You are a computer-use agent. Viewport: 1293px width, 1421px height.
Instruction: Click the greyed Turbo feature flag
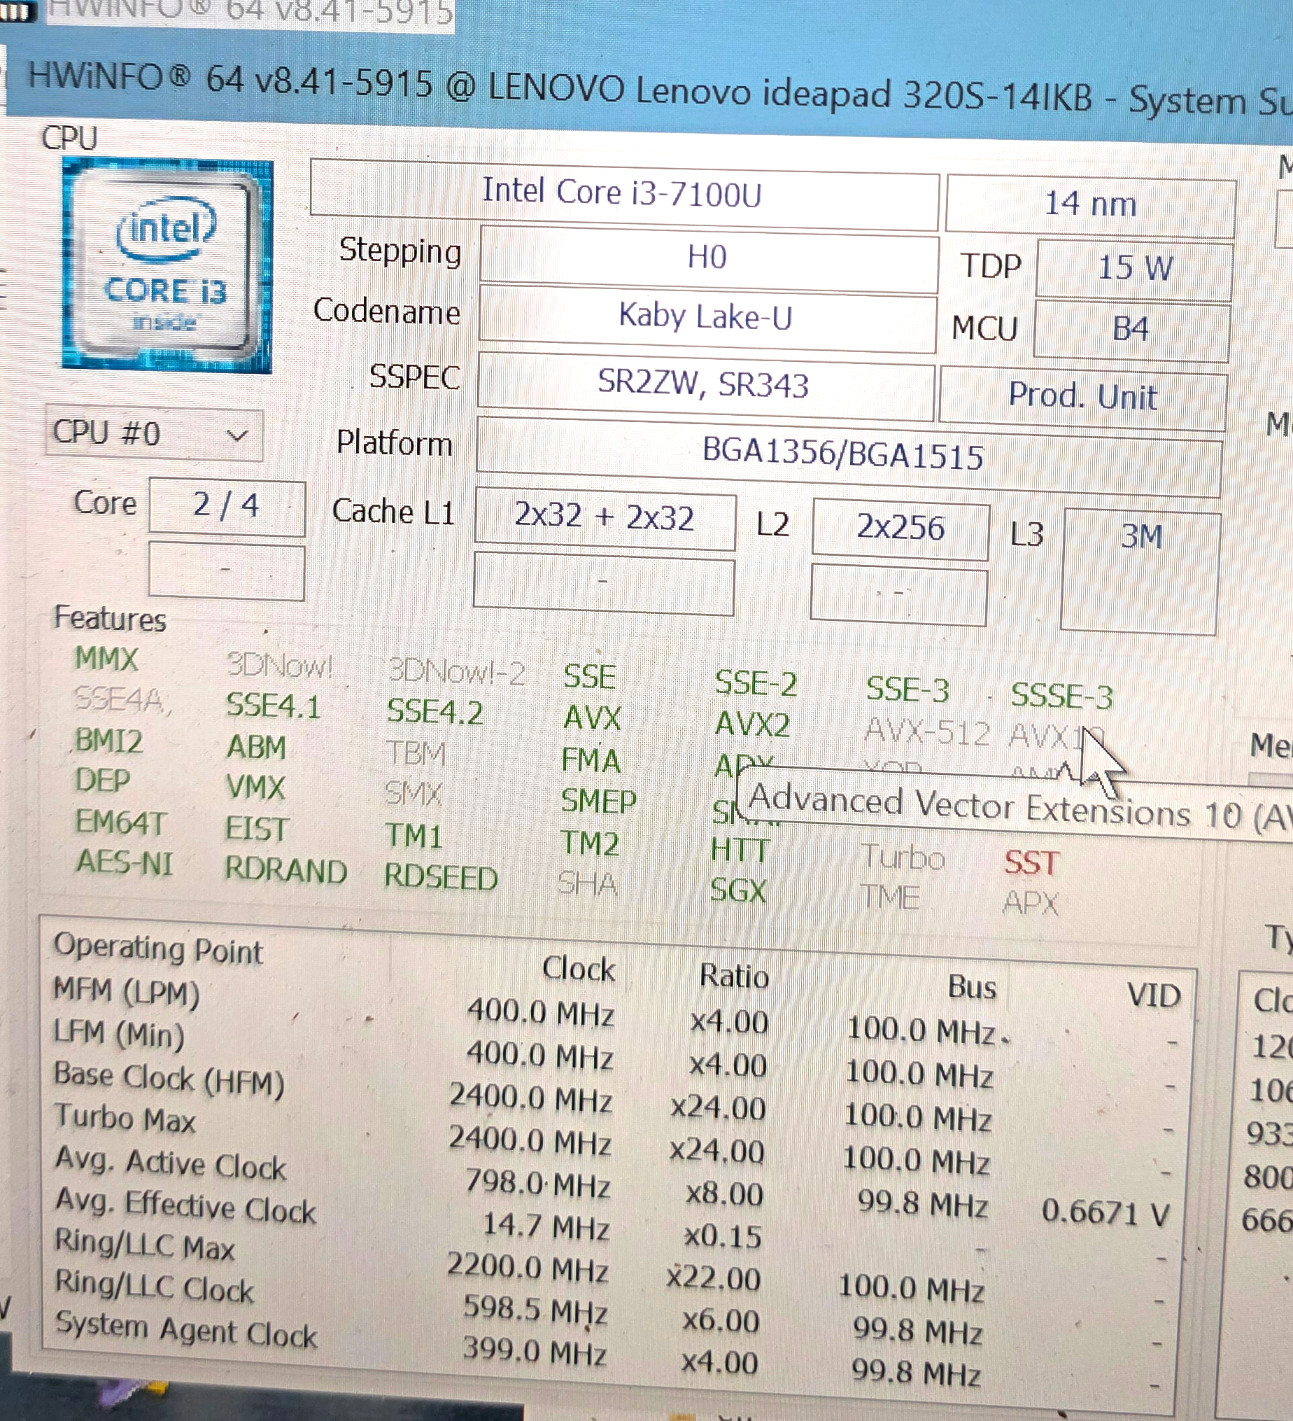click(903, 857)
